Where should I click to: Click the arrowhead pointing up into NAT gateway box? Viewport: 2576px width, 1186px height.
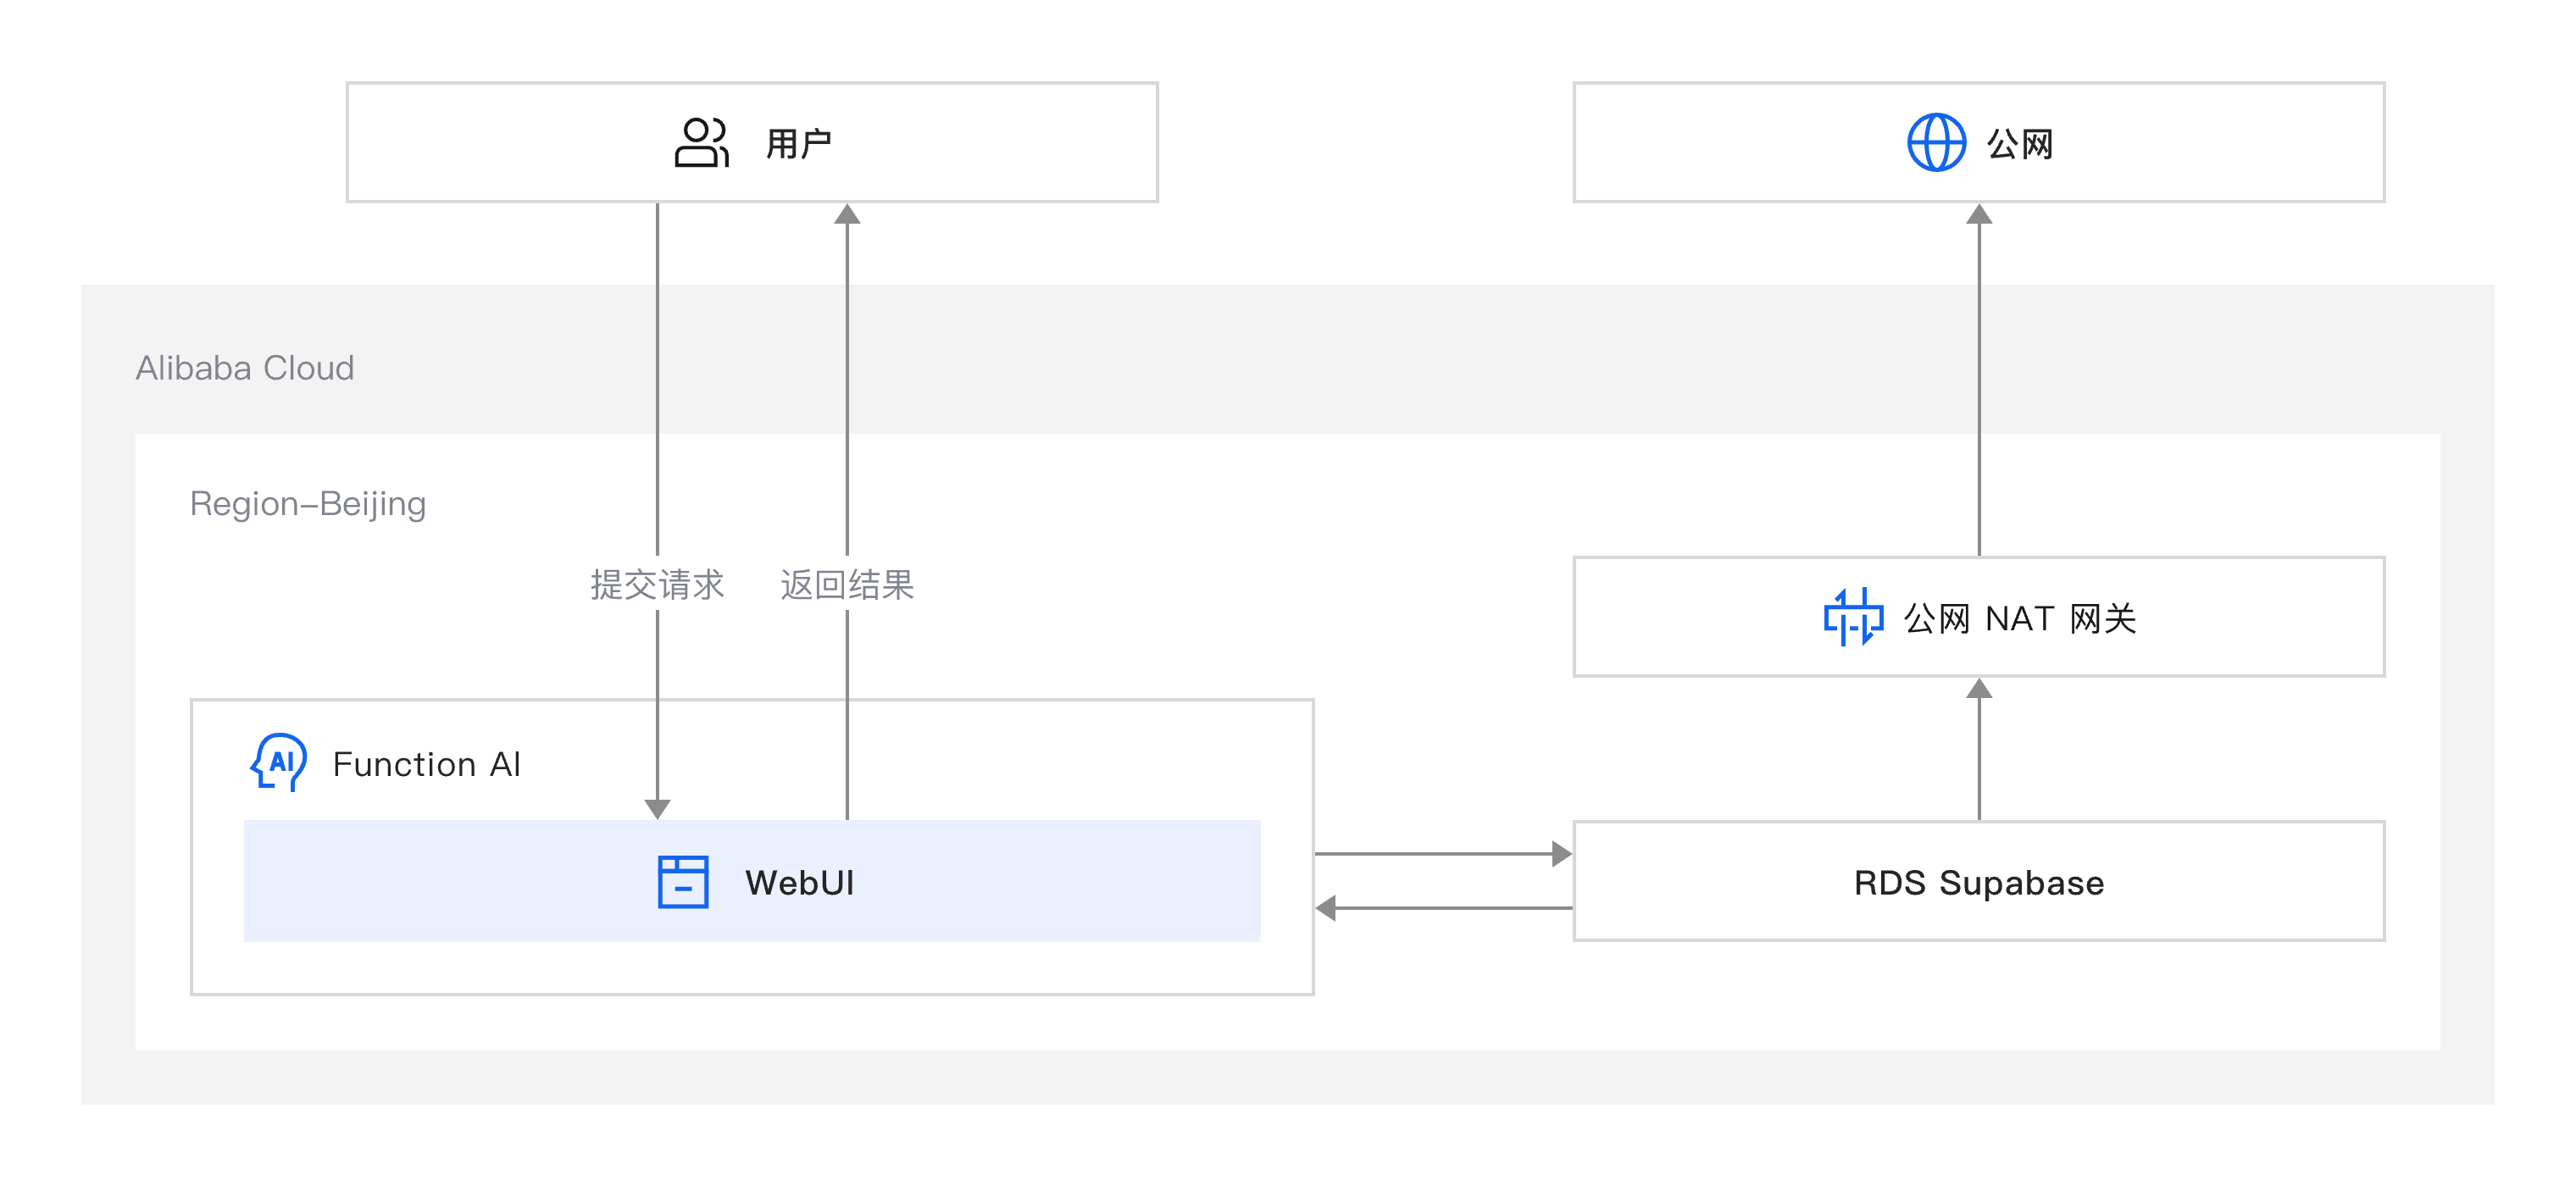[1979, 689]
